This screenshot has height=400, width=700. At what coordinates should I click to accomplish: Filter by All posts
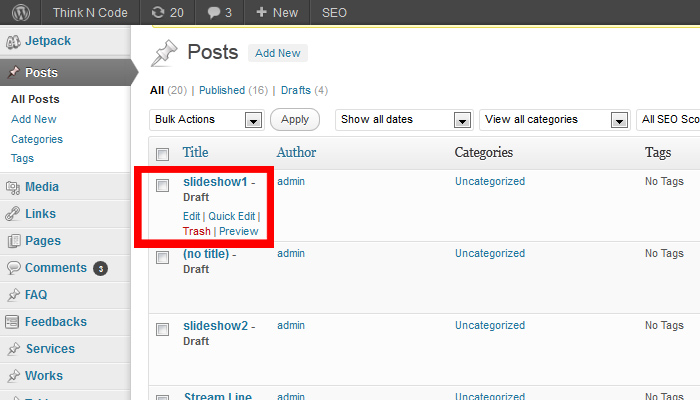[x=157, y=91]
